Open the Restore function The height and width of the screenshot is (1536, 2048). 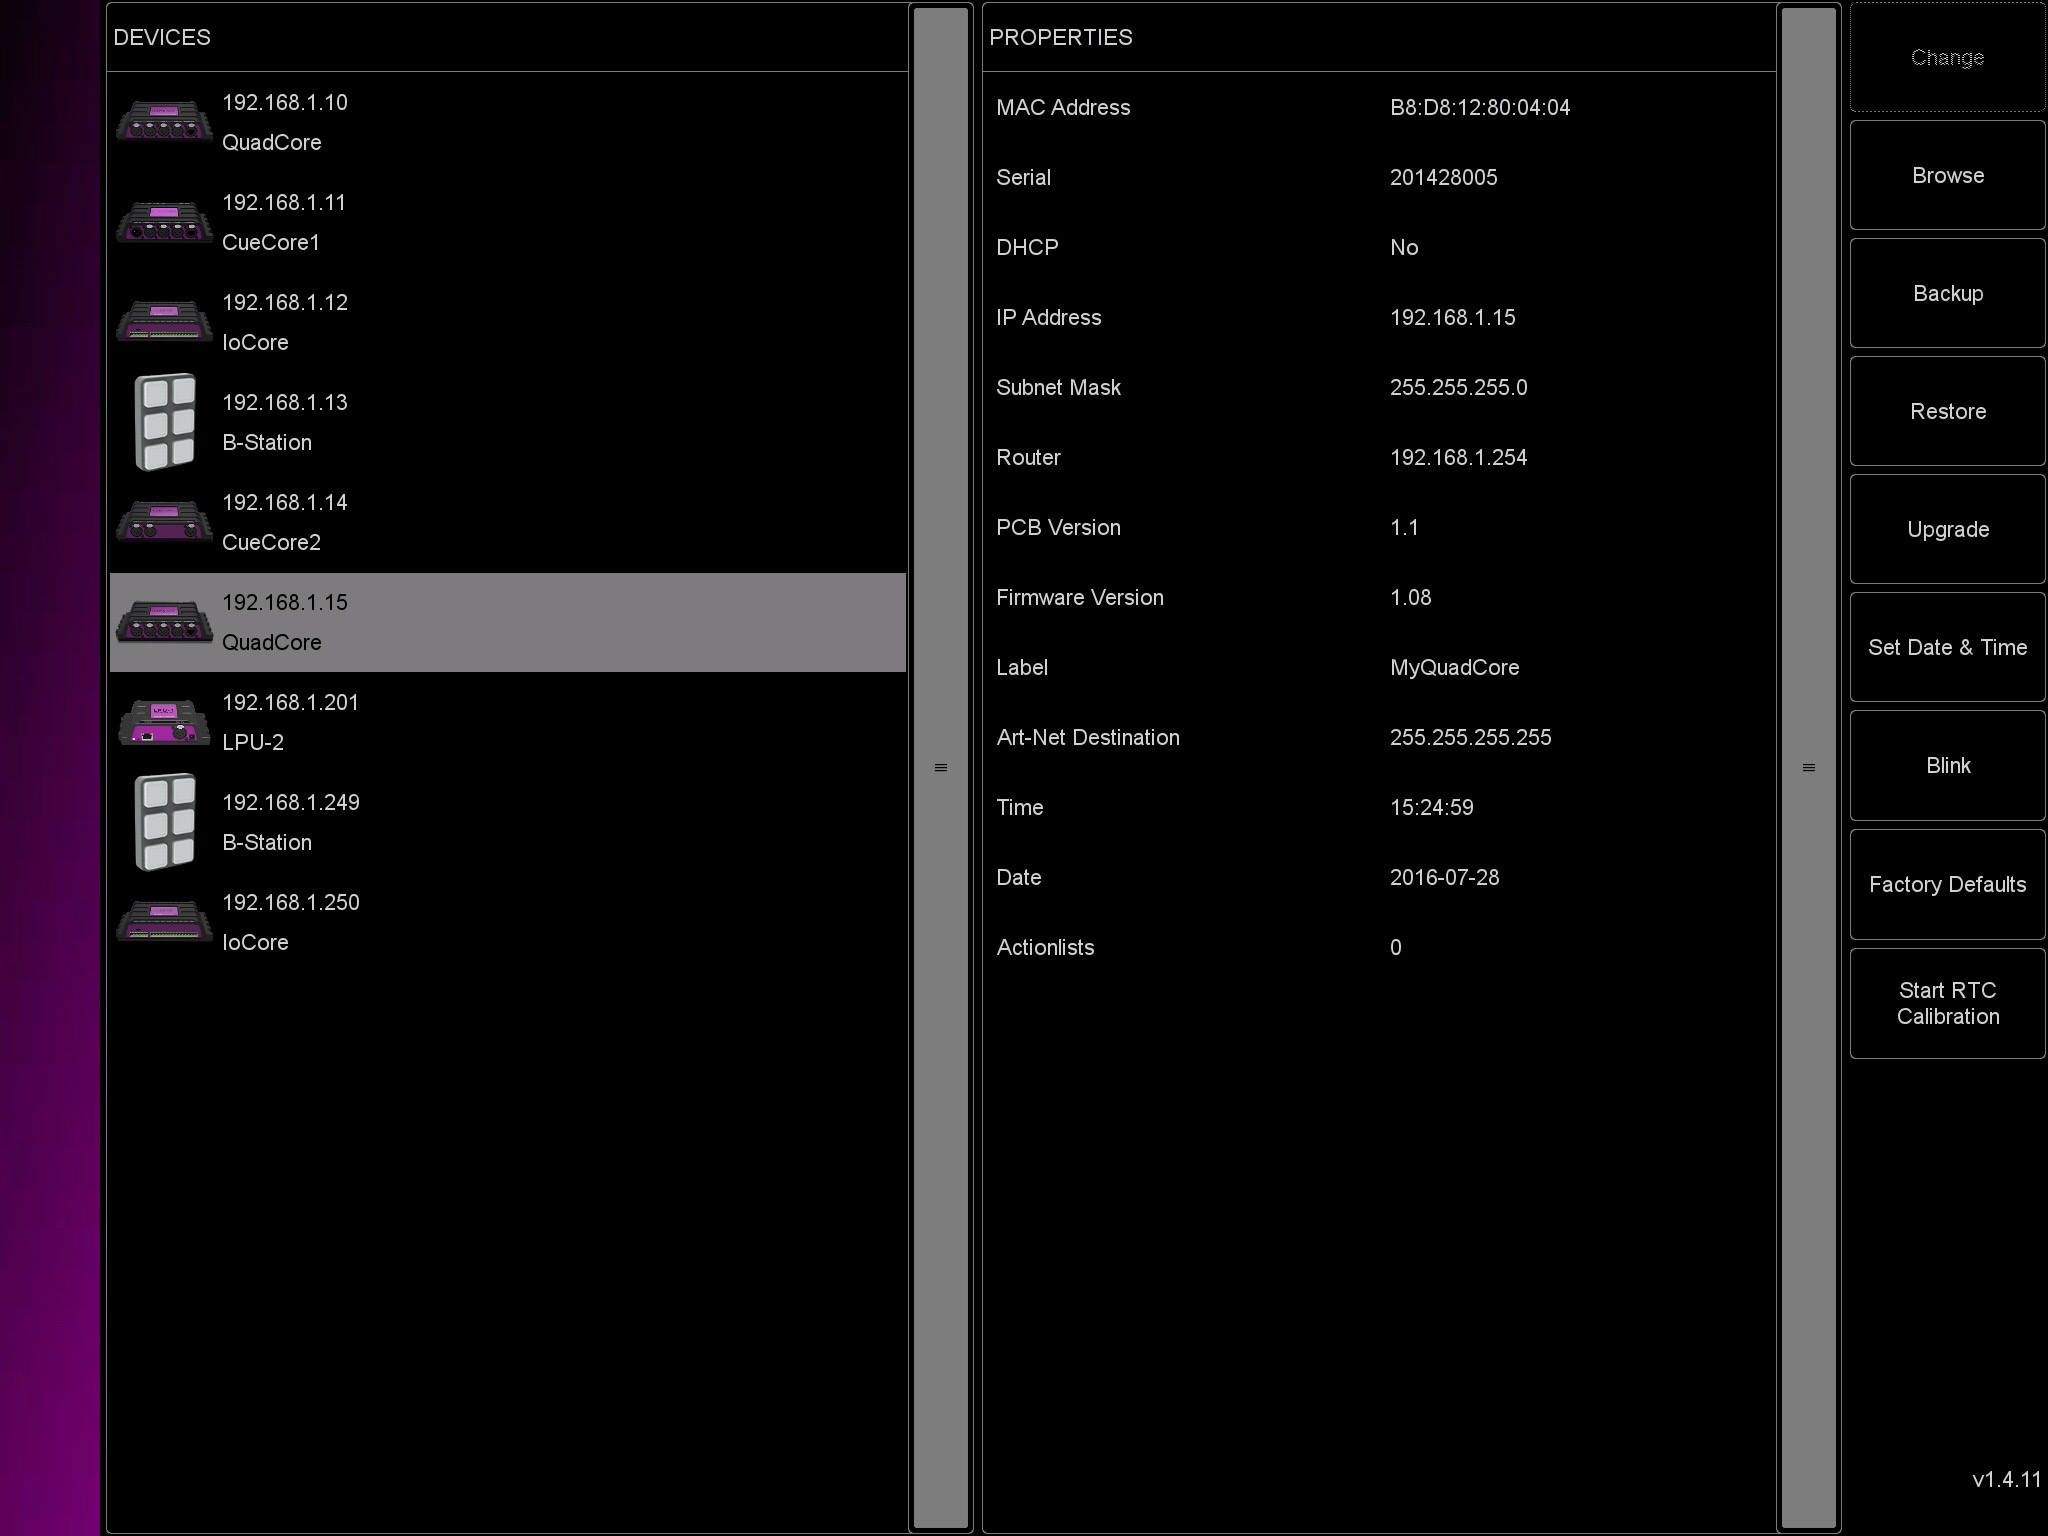click(x=1947, y=412)
